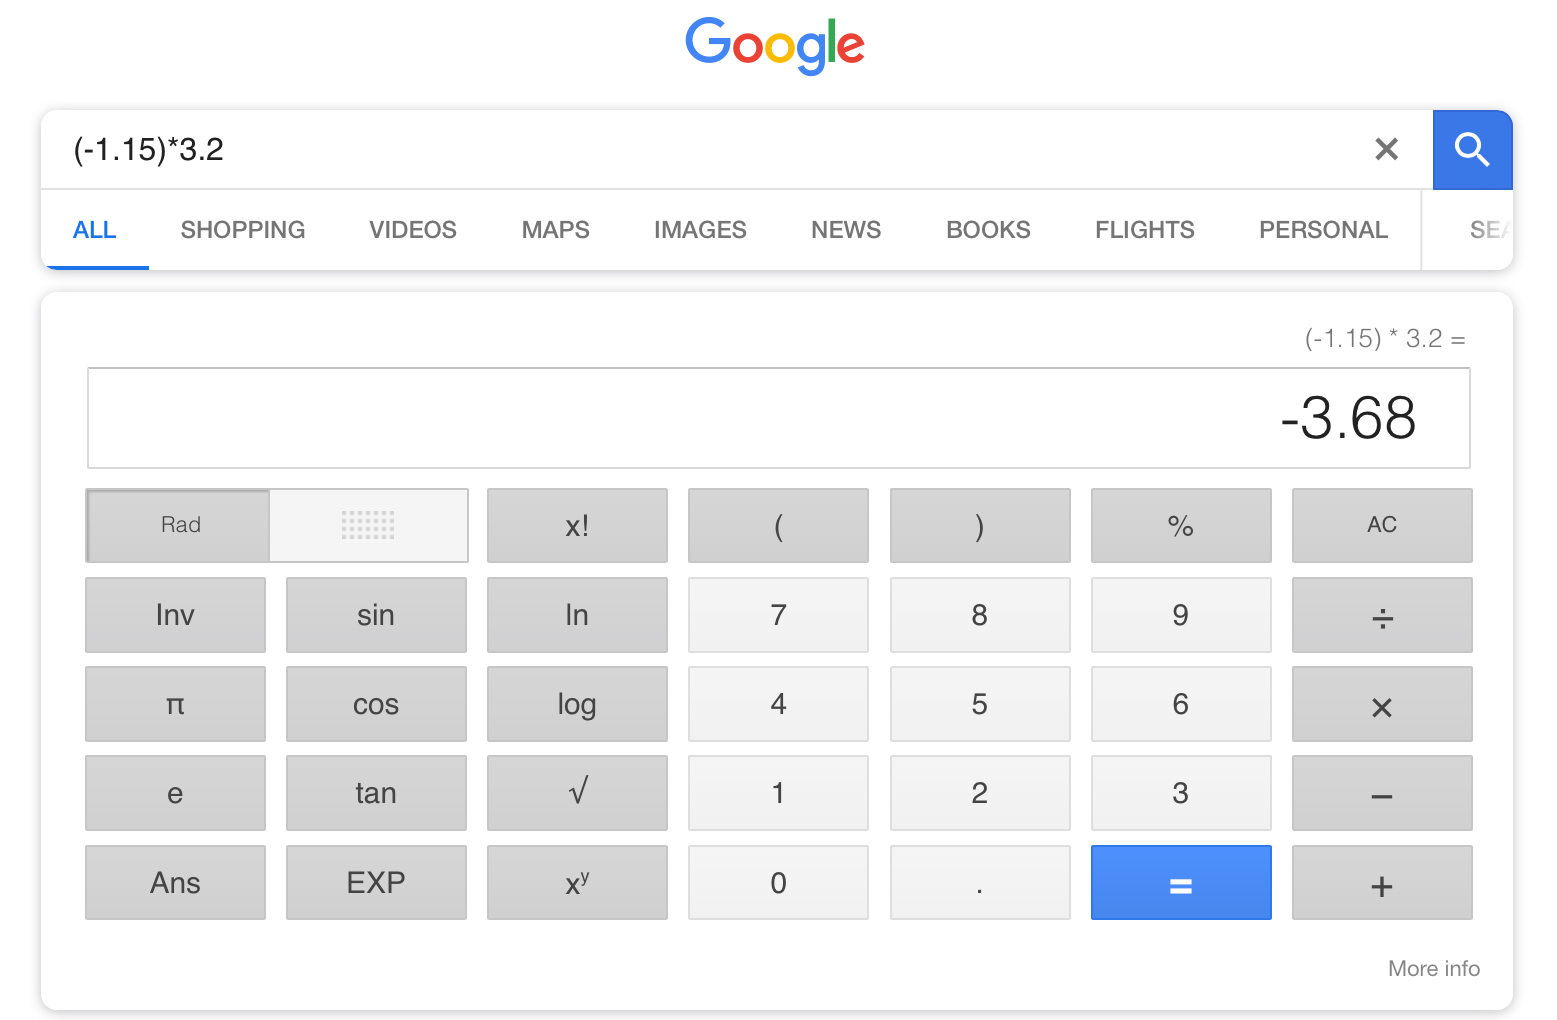
Task: Click the plus operator key
Action: point(1382,883)
